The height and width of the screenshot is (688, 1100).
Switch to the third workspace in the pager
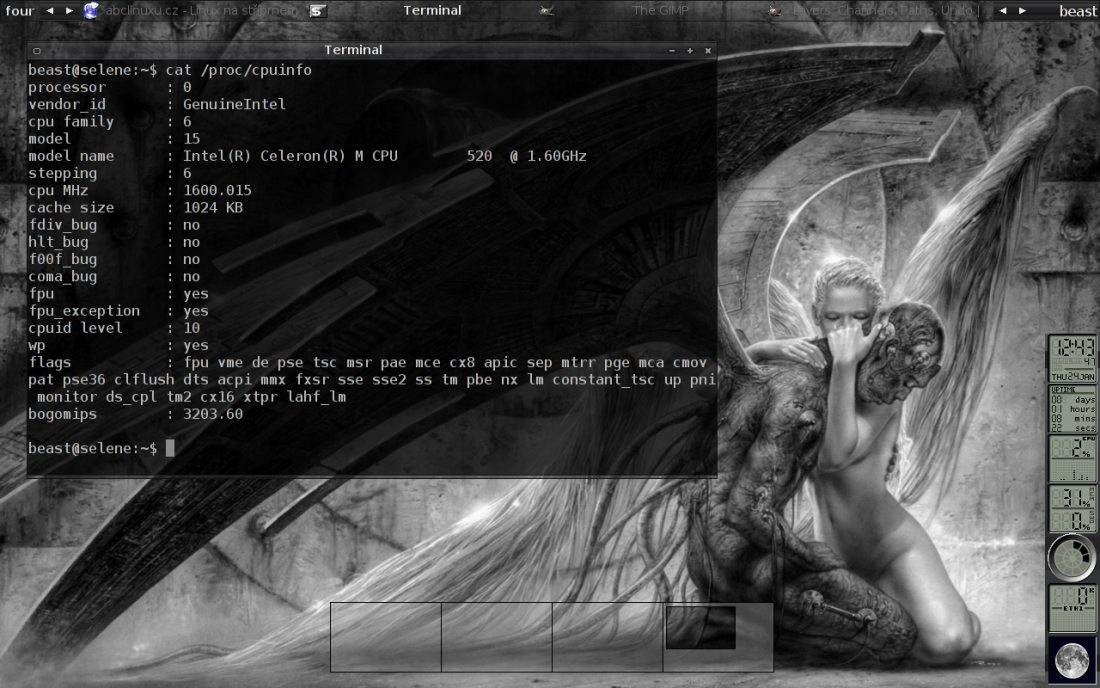[608, 637]
